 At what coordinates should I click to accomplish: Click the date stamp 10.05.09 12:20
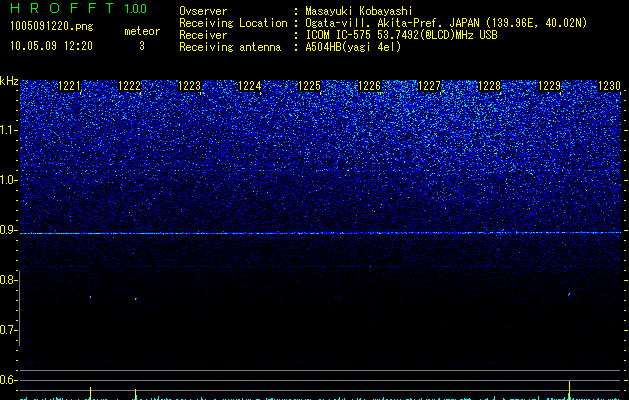pos(51,46)
